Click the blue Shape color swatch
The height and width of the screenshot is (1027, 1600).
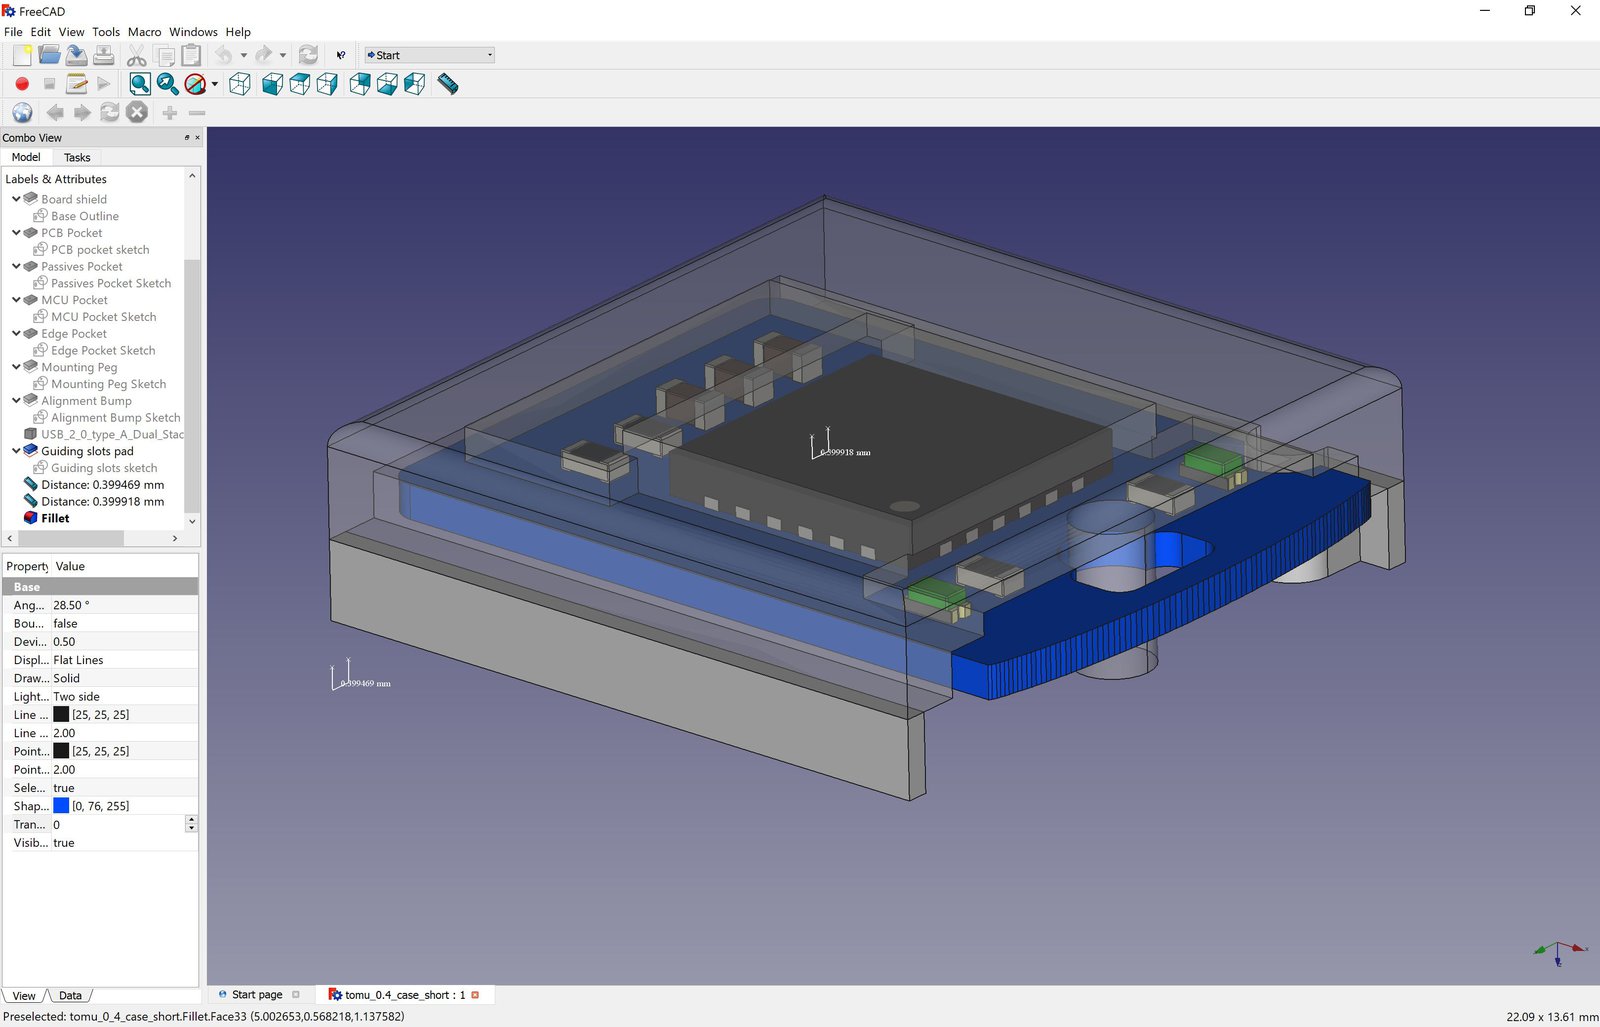click(61, 806)
